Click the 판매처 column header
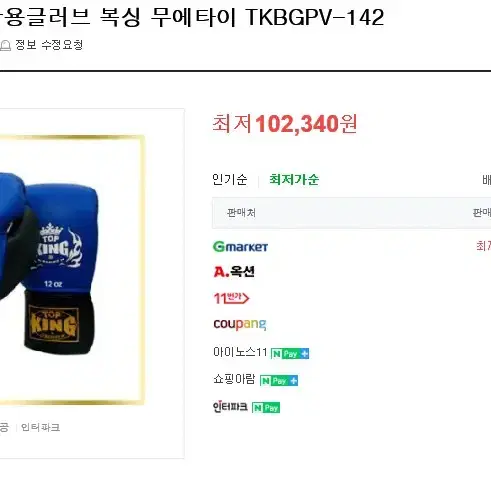The height and width of the screenshot is (491, 491). pos(241,213)
